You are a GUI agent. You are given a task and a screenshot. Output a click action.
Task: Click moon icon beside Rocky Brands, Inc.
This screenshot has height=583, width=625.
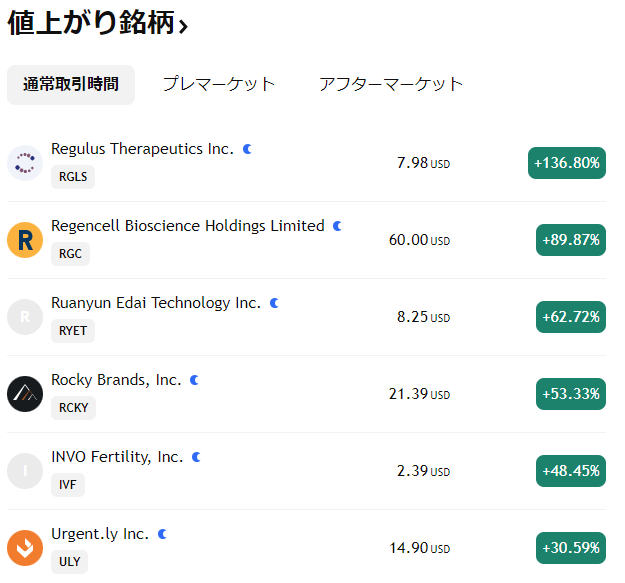[x=195, y=380]
